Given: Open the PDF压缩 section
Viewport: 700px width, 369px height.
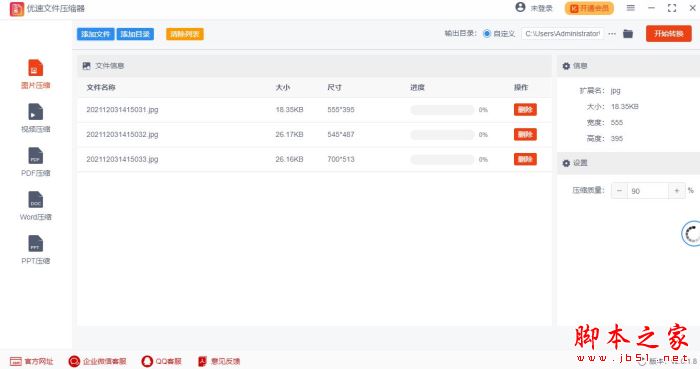Looking at the screenshot, I should coord(35,162).
